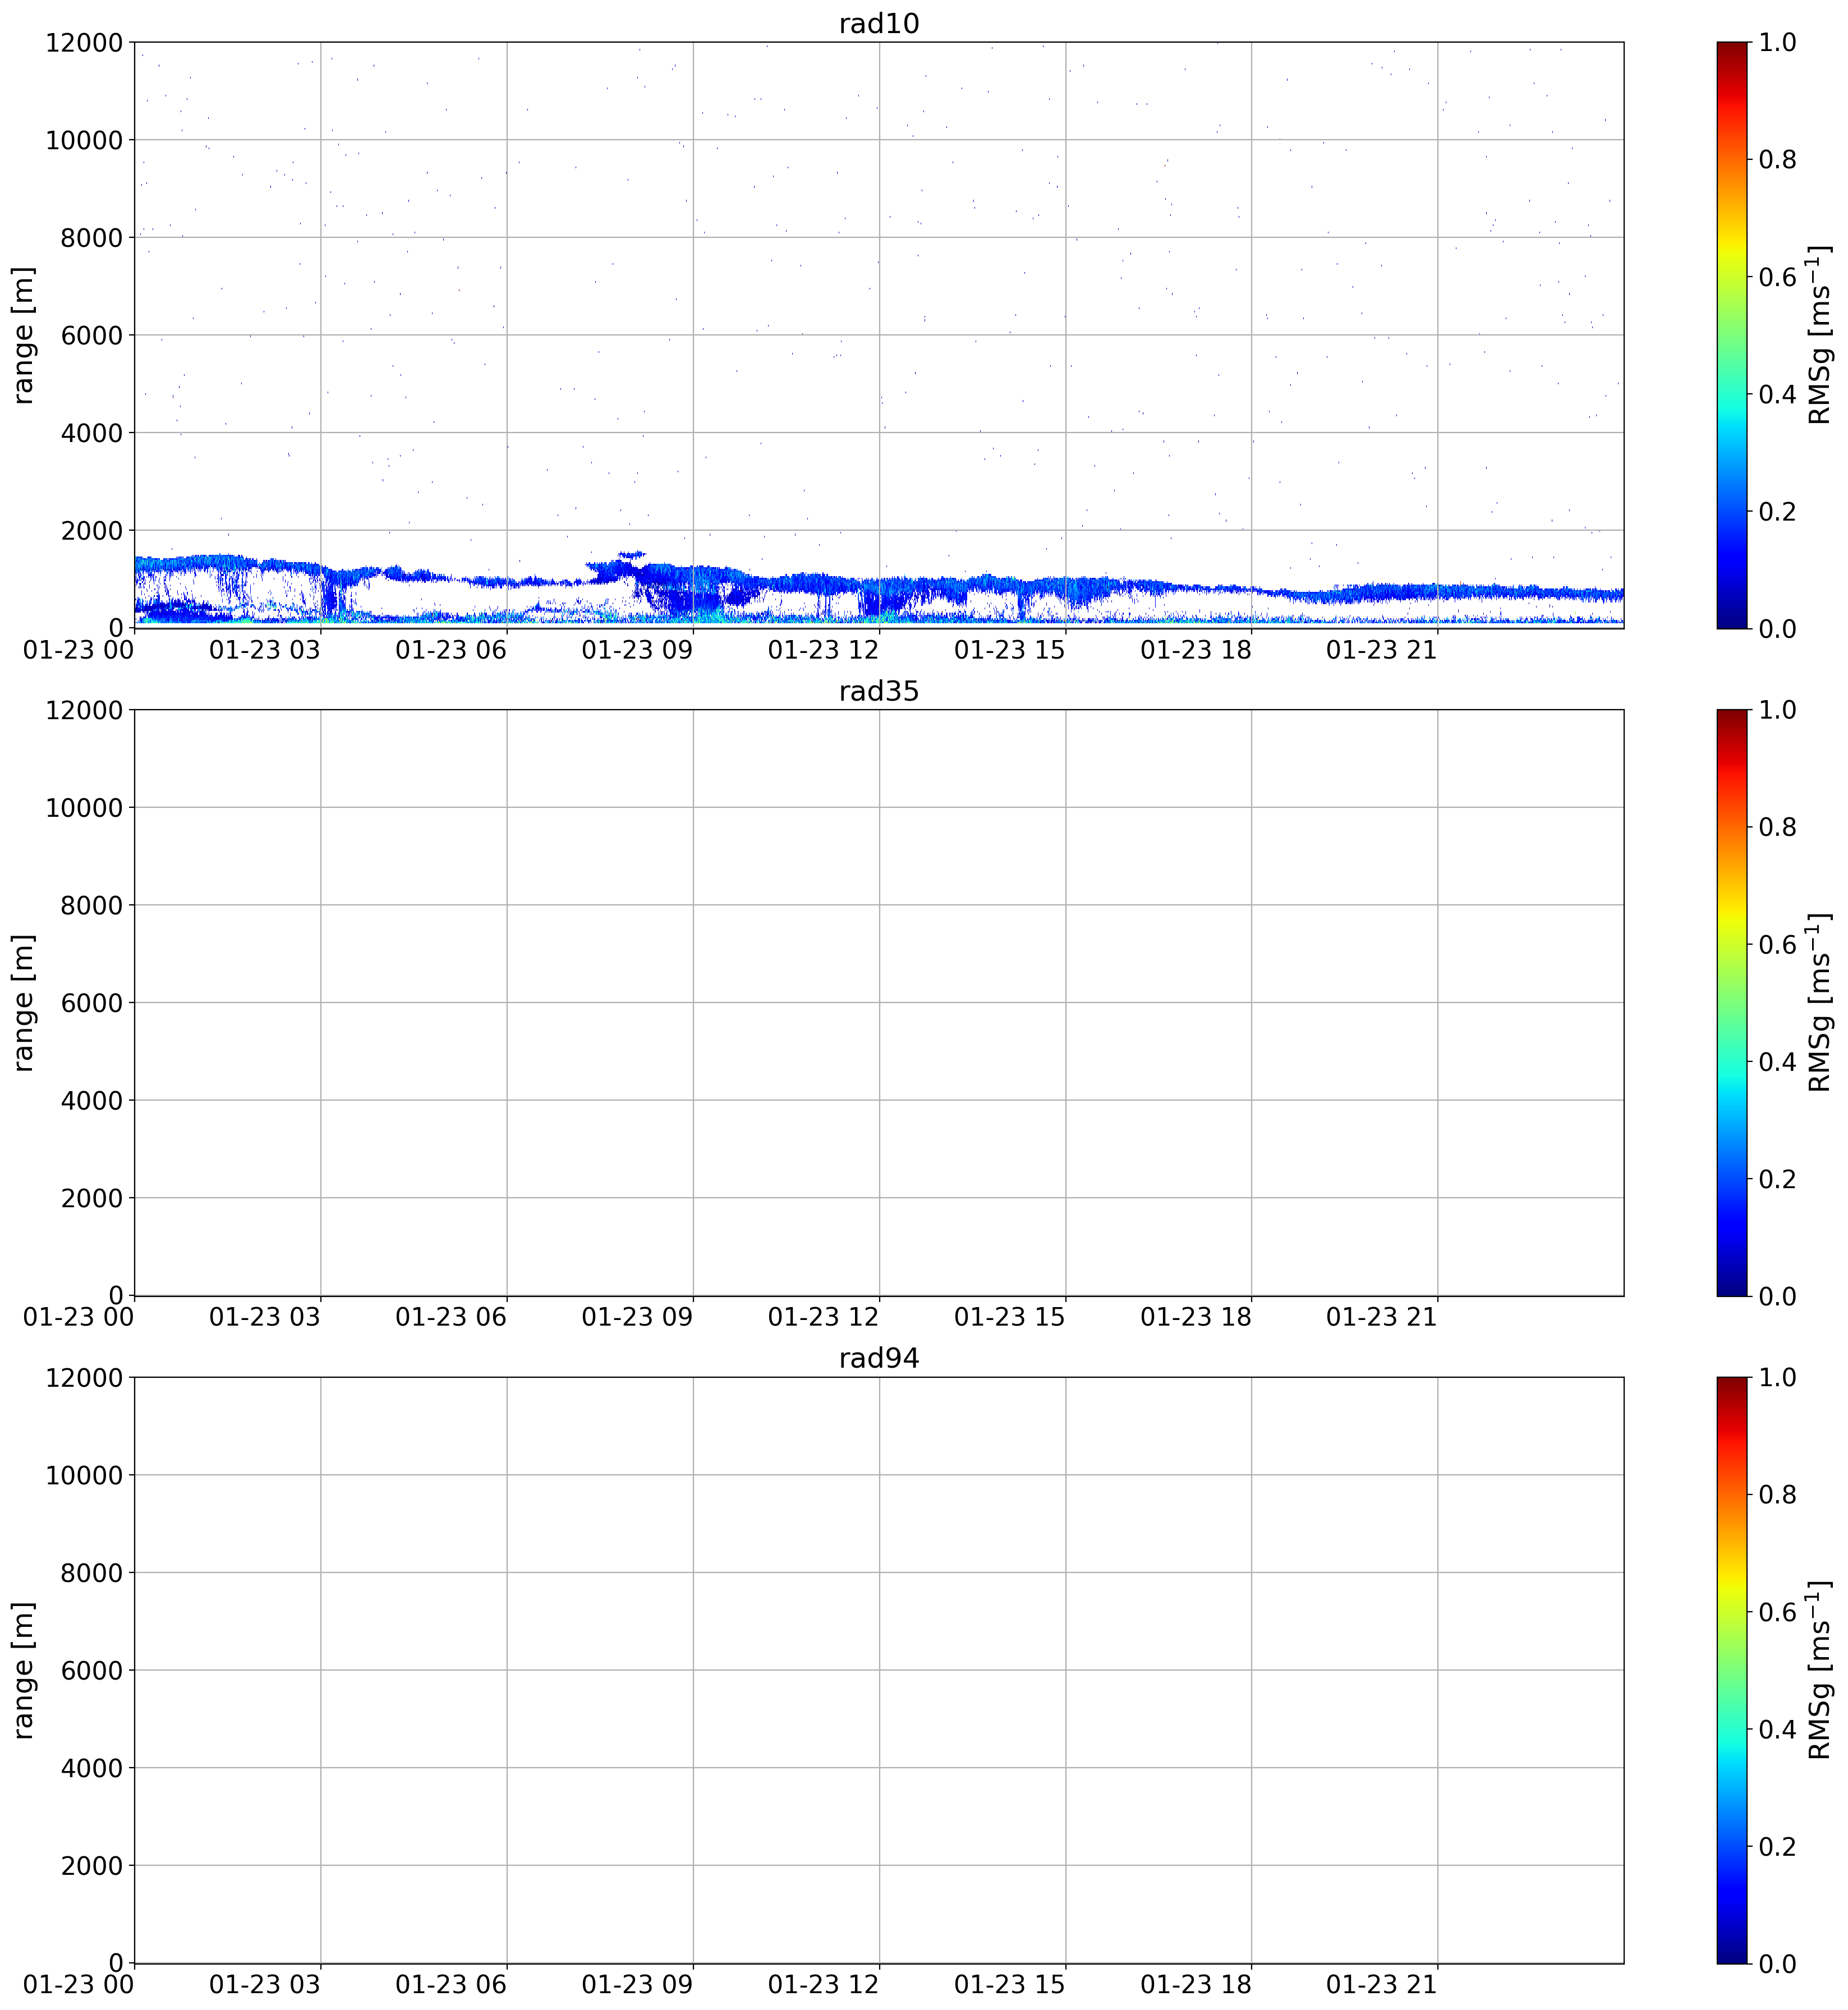Click the rad35 colorbar gradient
1848x2010 pixels.
click(1732, 1002)
